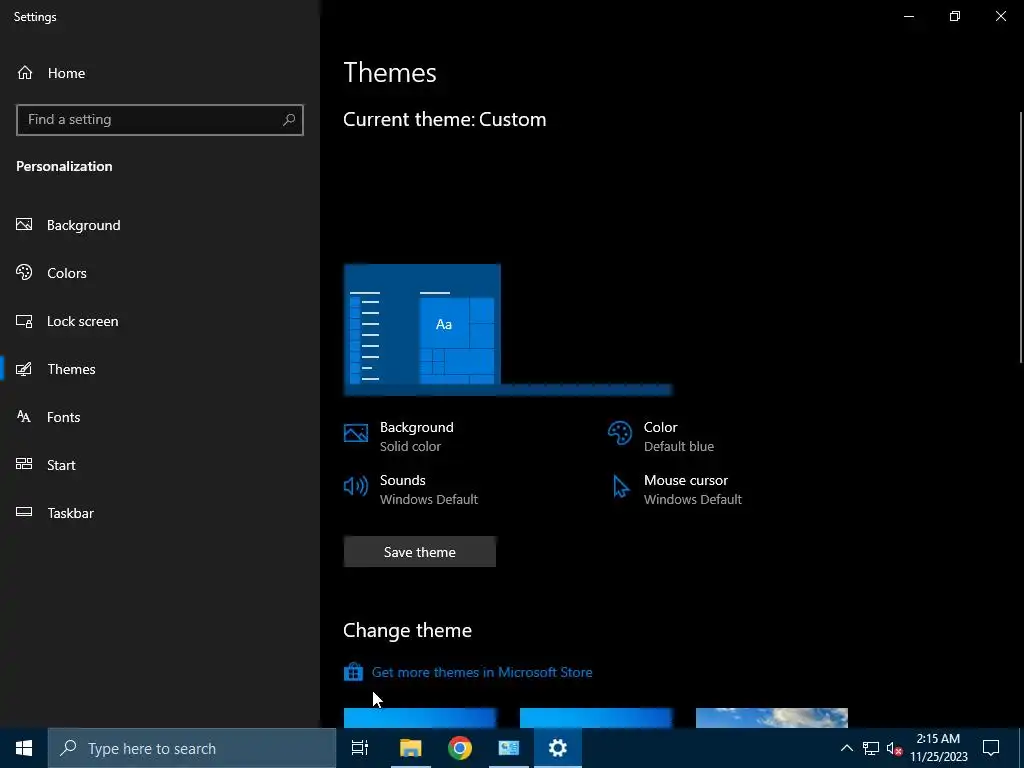Click the Show desktop sliver at taskbar end
This screenshot has height=768, width=1024.
coord(1021,748)
